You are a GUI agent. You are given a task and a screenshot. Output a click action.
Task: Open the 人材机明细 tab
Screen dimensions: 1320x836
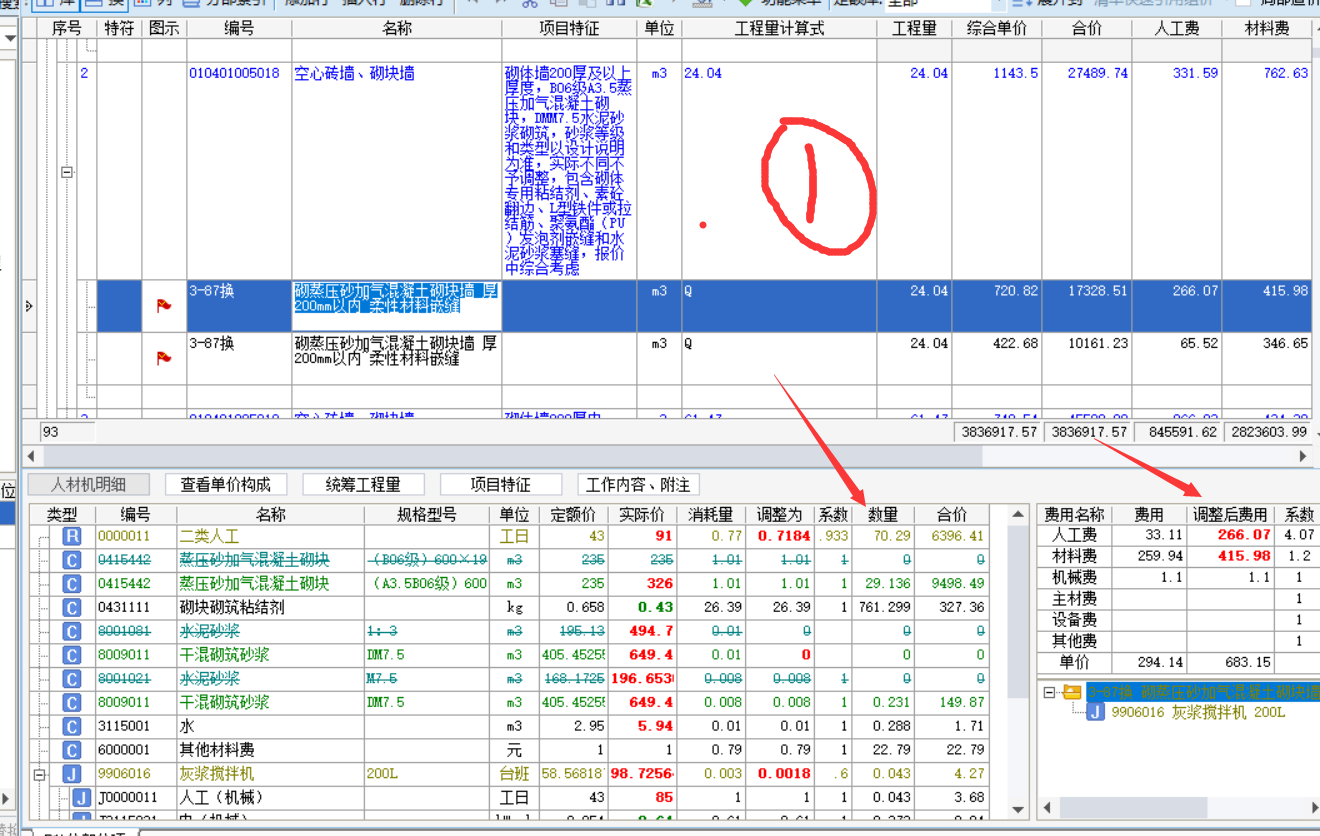[x=88, y=485]
